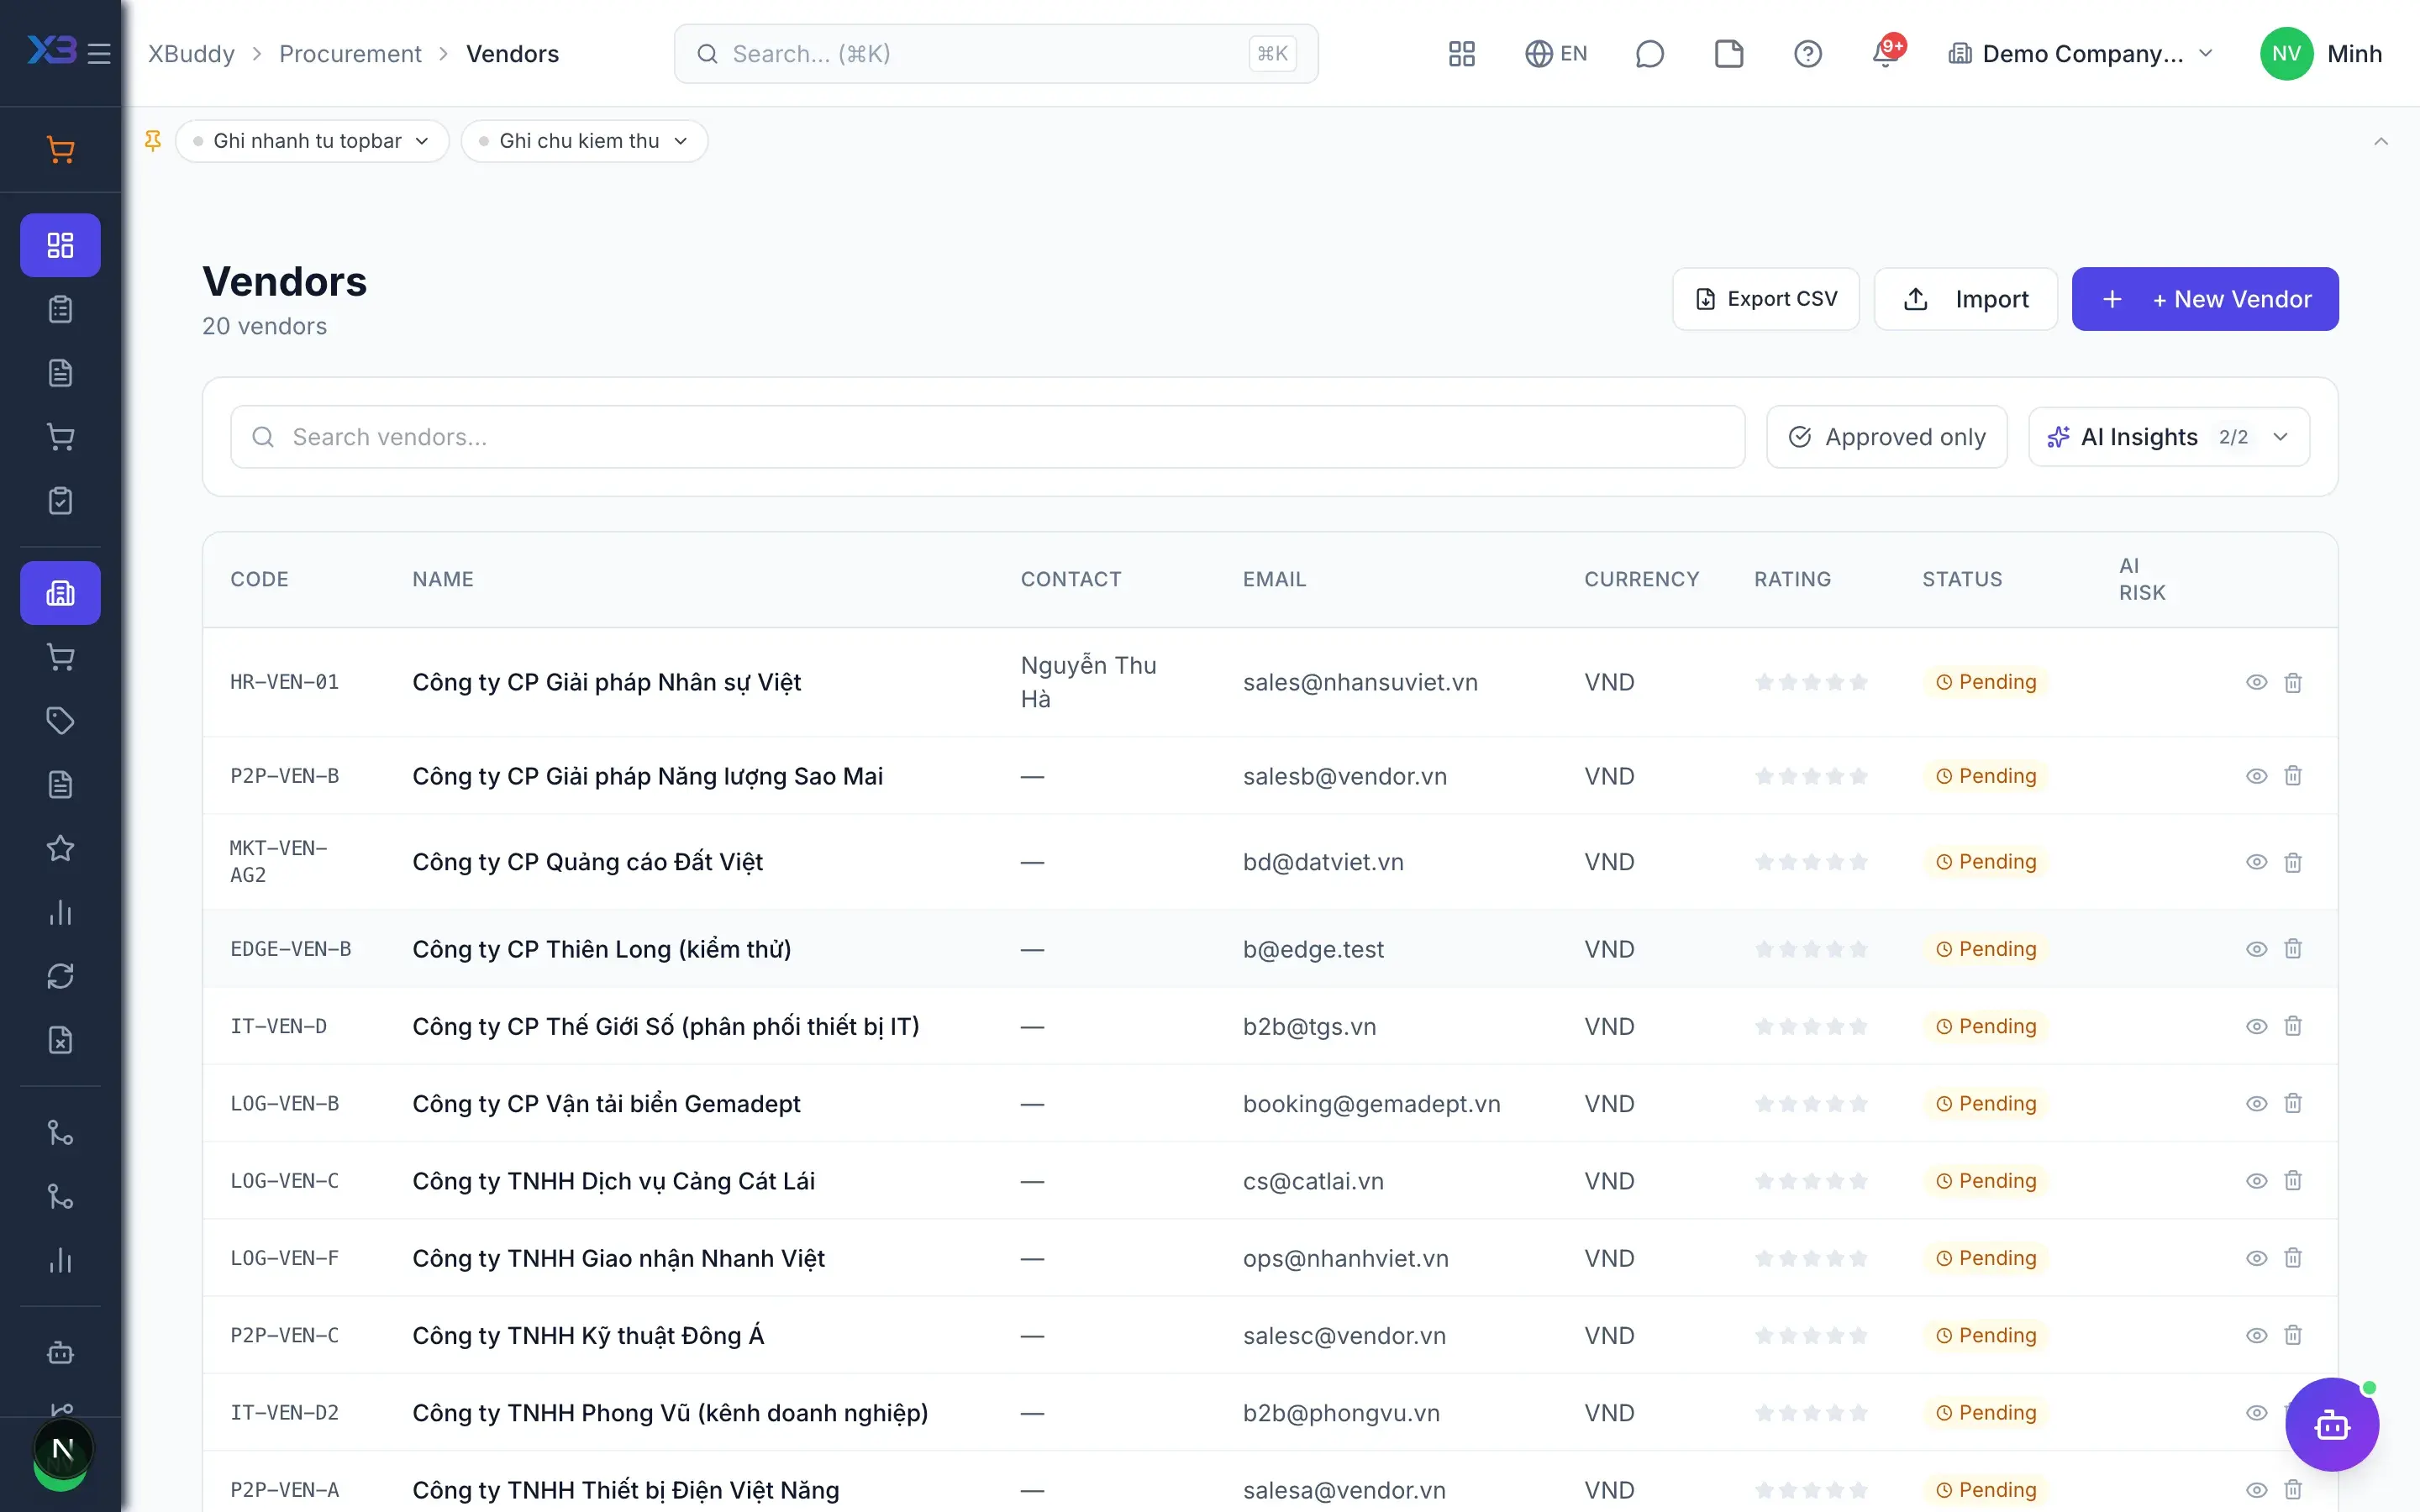View vendor MKT-VEN-AG2 with eye icon
This screenshot has width=2420, height=1512.
click(2257, 862)
